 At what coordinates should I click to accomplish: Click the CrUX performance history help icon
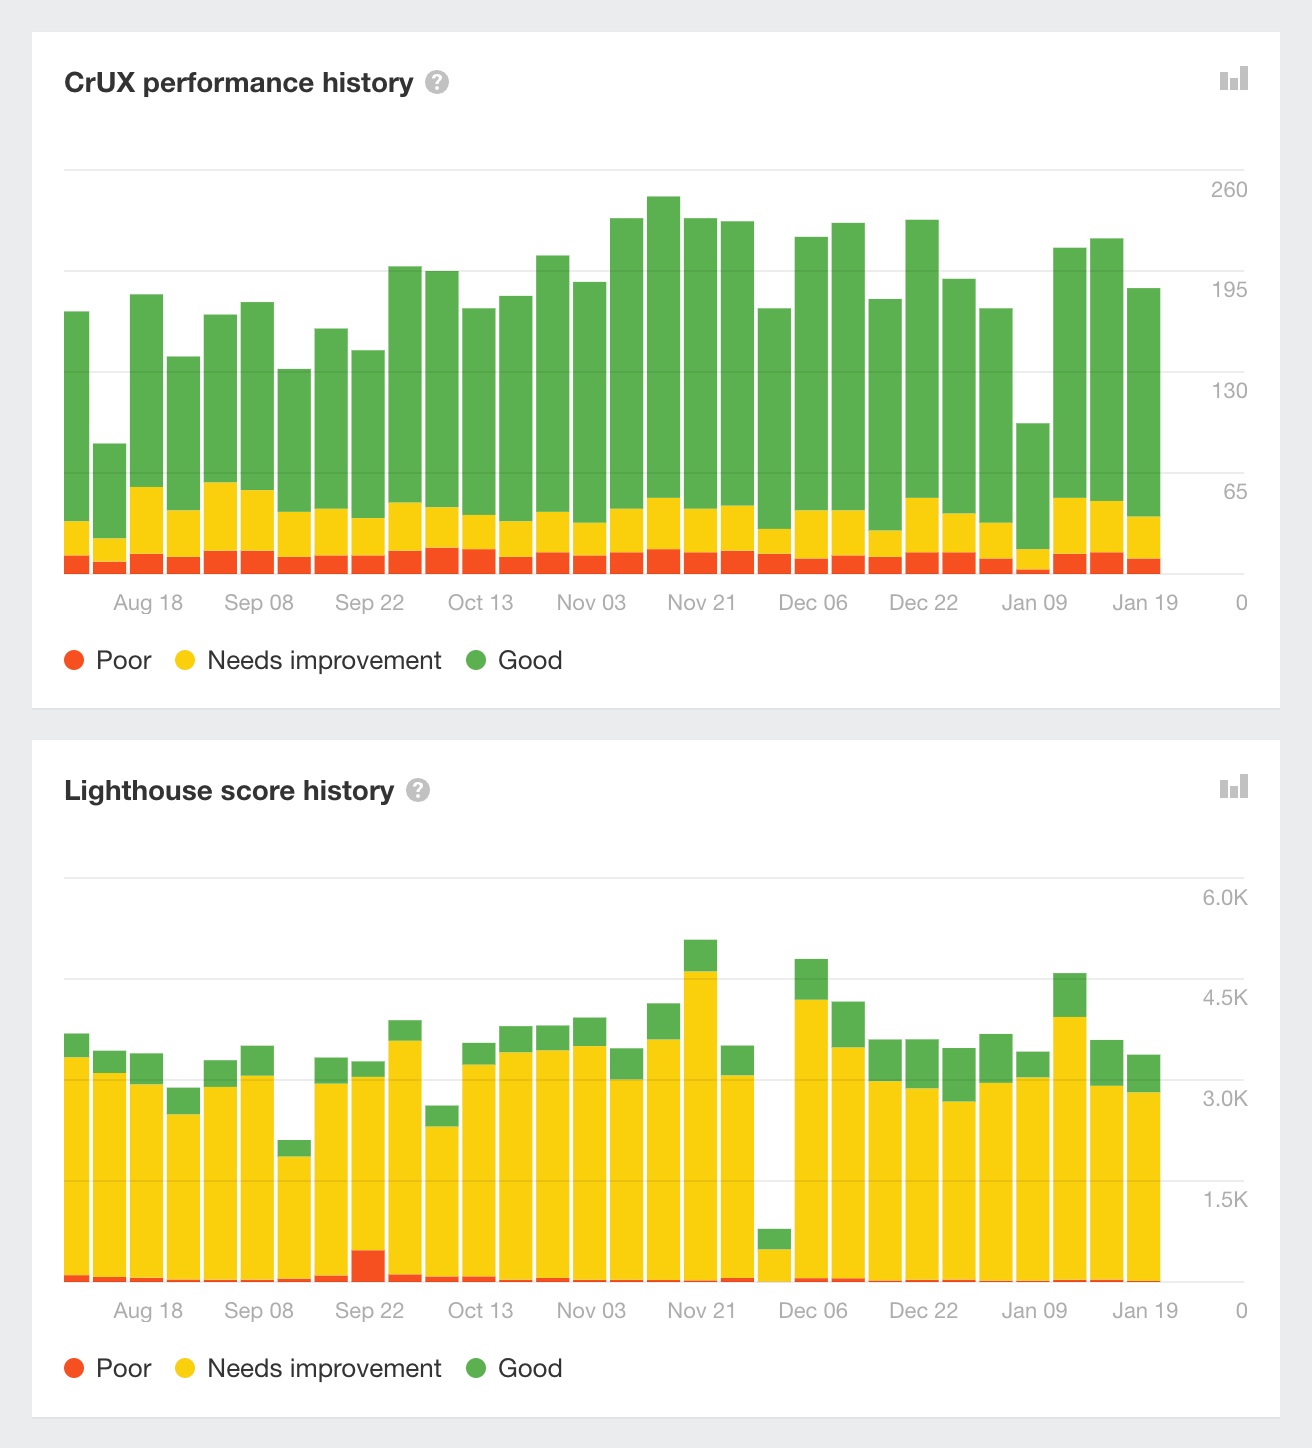(437, 82)
